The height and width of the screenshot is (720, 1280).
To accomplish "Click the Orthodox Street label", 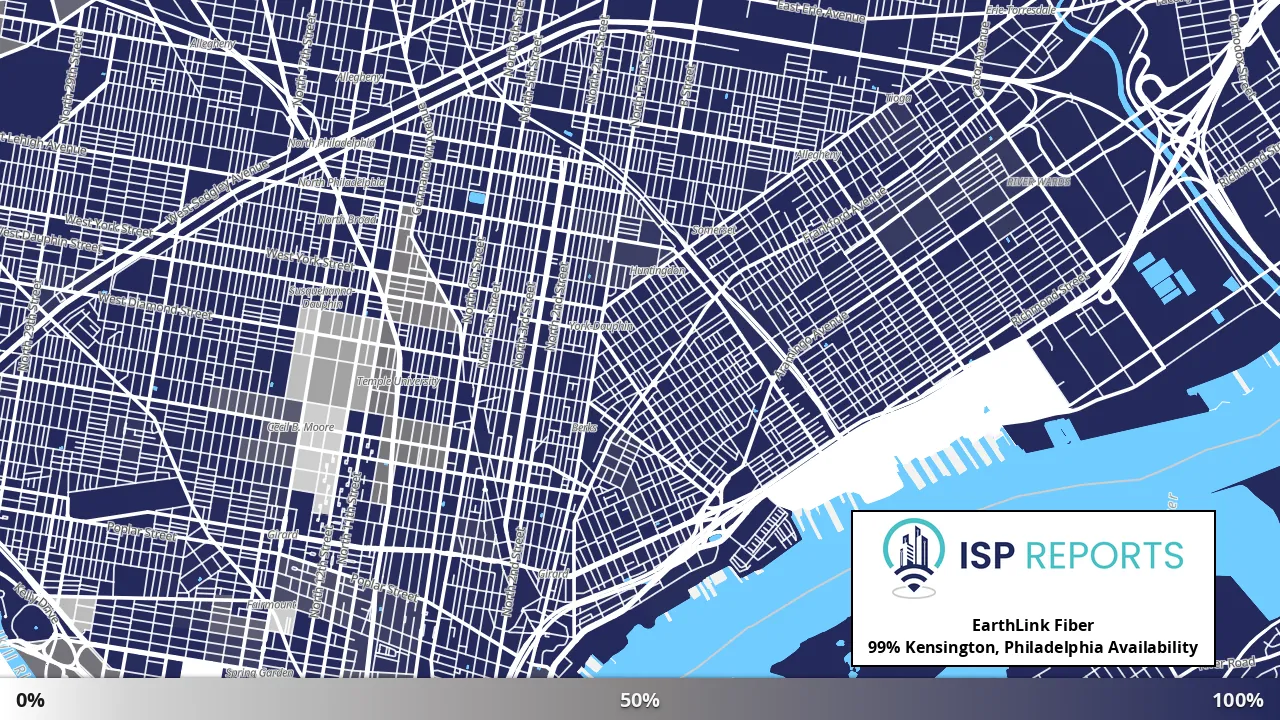I will tap(1241, 55).
